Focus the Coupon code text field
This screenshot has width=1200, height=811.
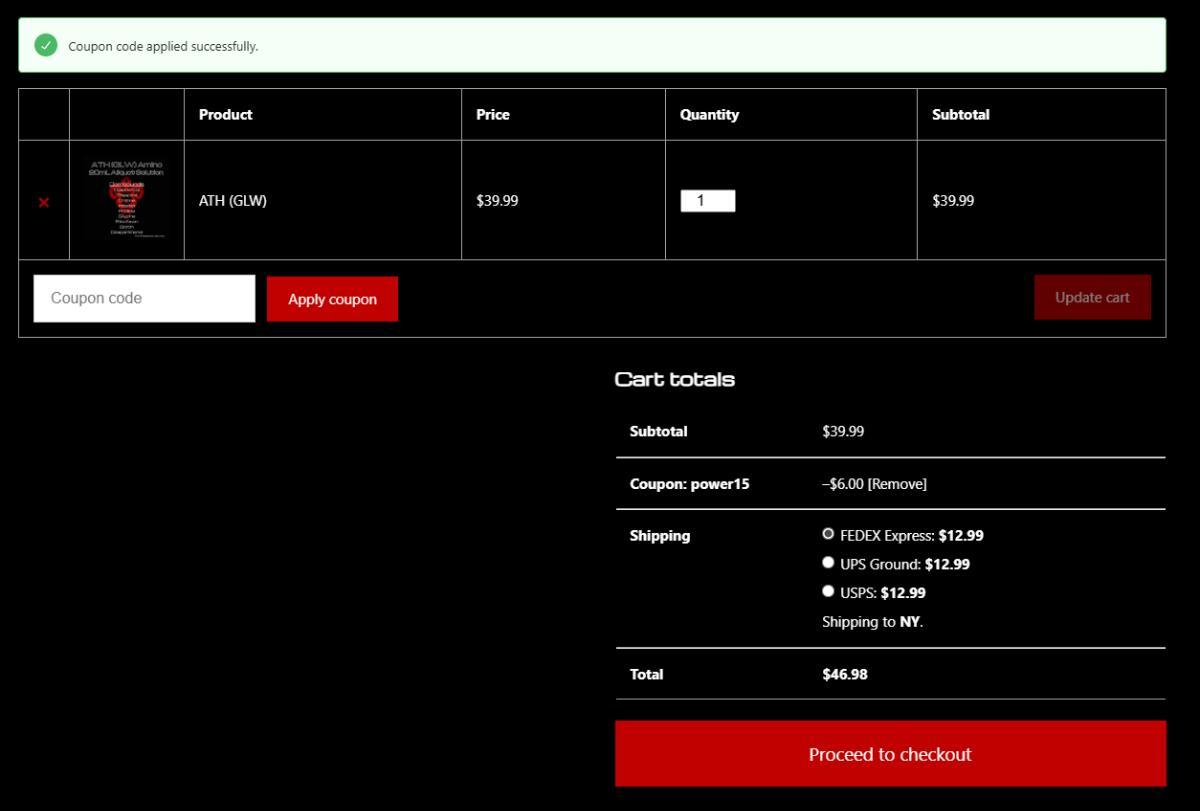click(144, 298)
